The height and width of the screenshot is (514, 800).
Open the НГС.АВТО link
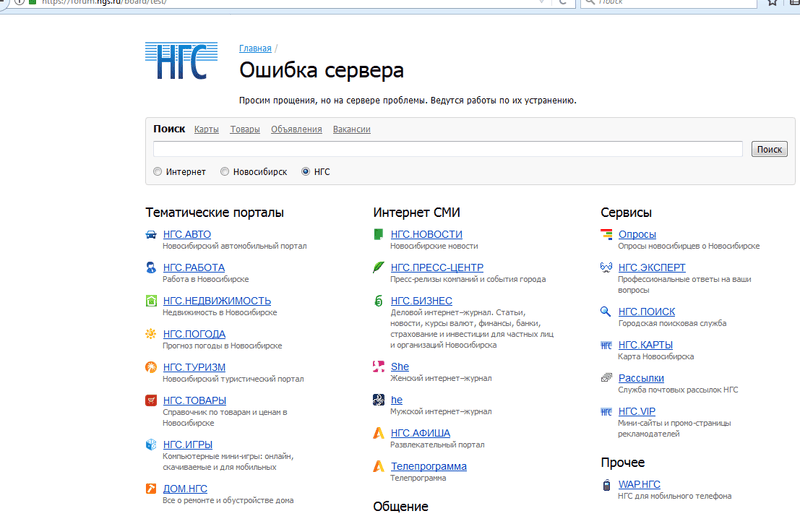click(187, 234)
